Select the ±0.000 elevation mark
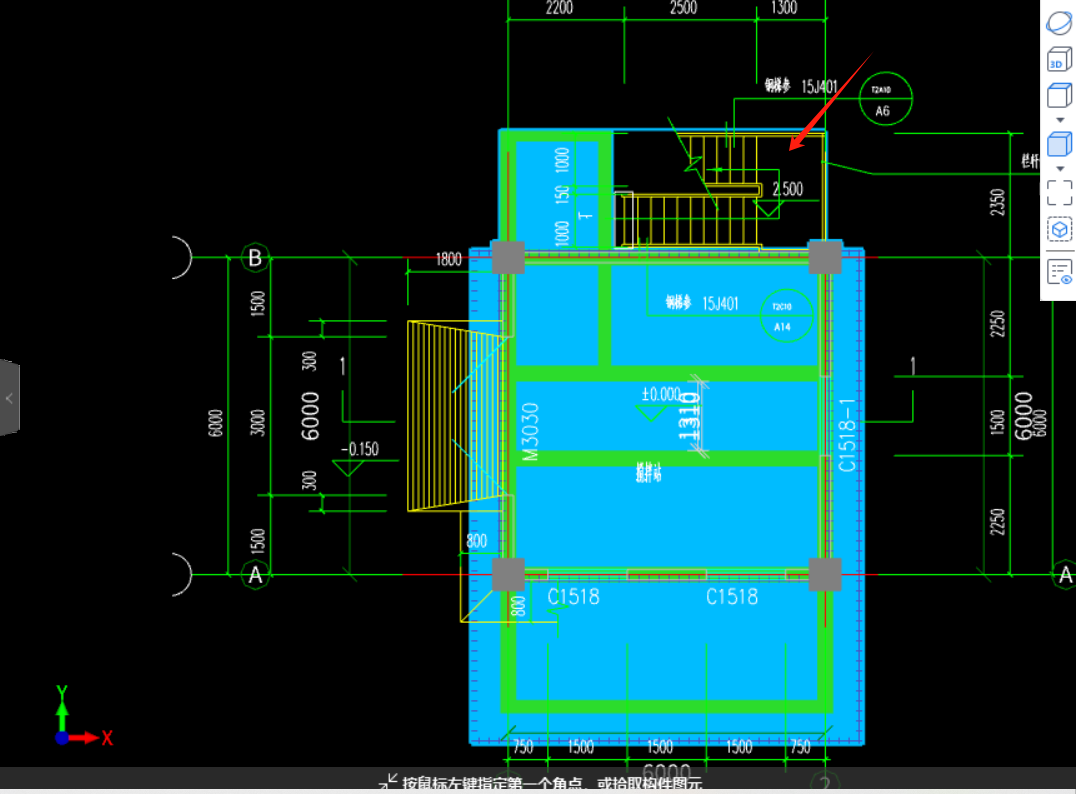This screenshot has height=794, width=1076. pyautogui.click(x=661, y=394)
